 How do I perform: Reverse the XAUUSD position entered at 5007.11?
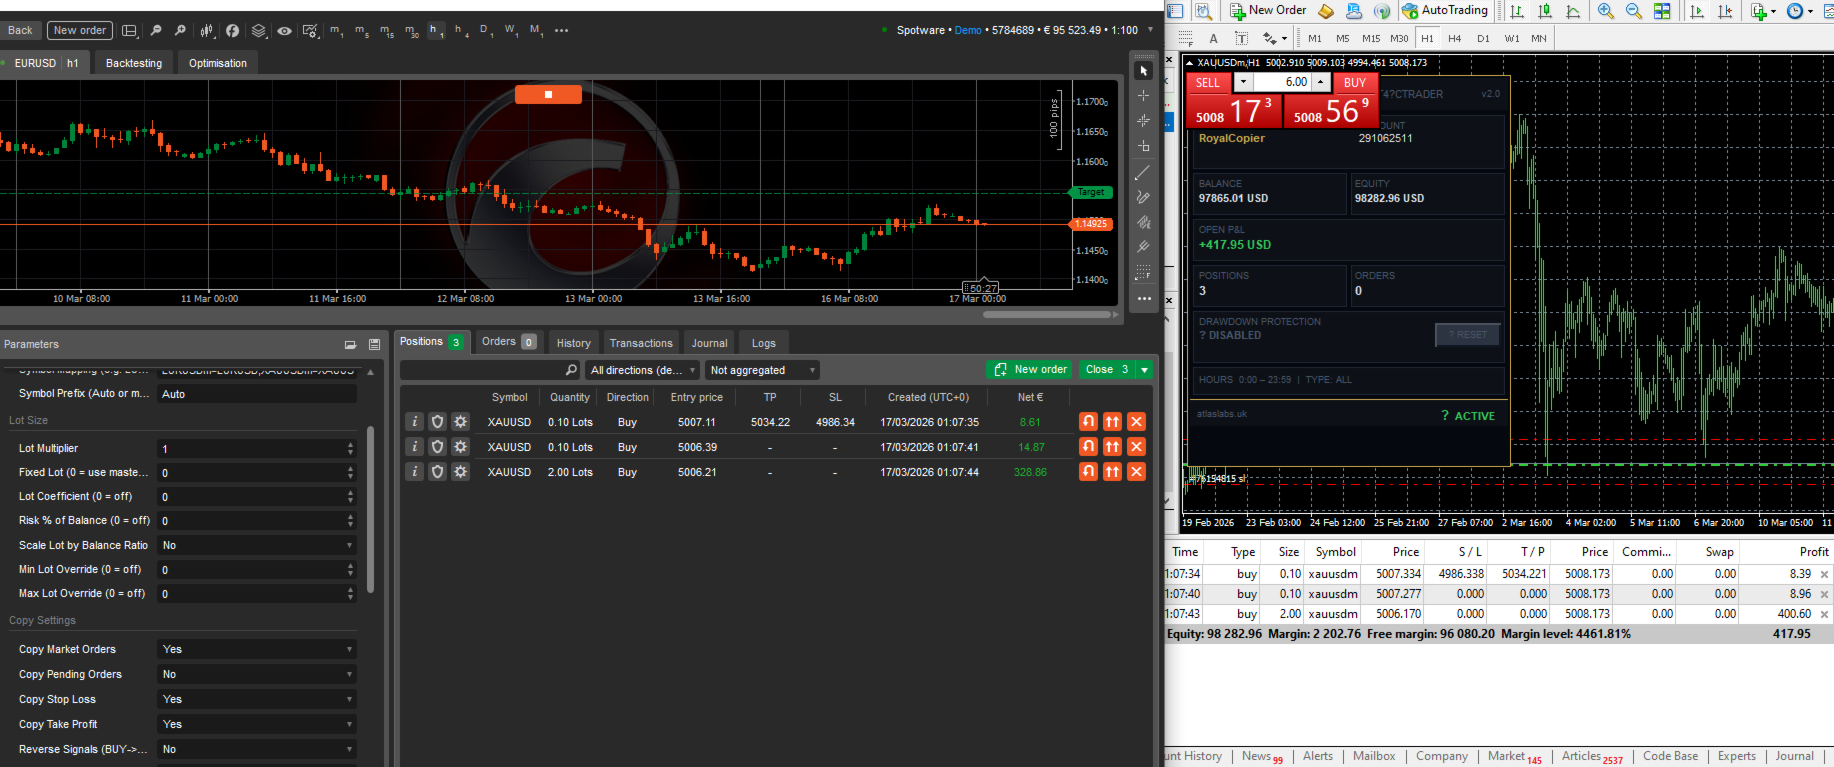pyautogui.click(x=1089, y=422)
